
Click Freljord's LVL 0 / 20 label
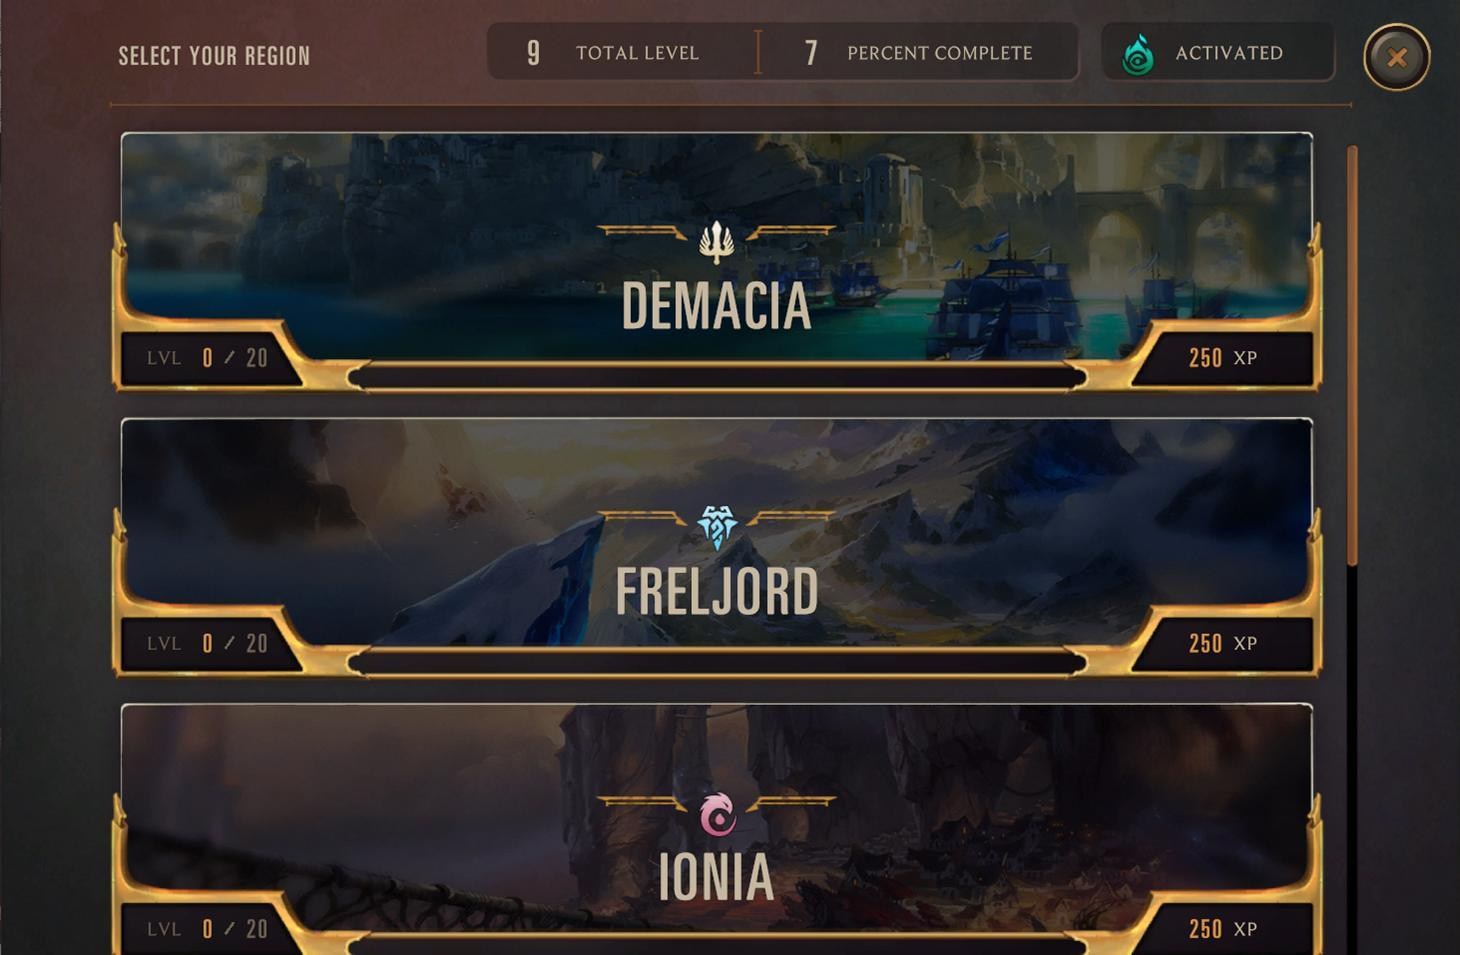tap(207, 643)
